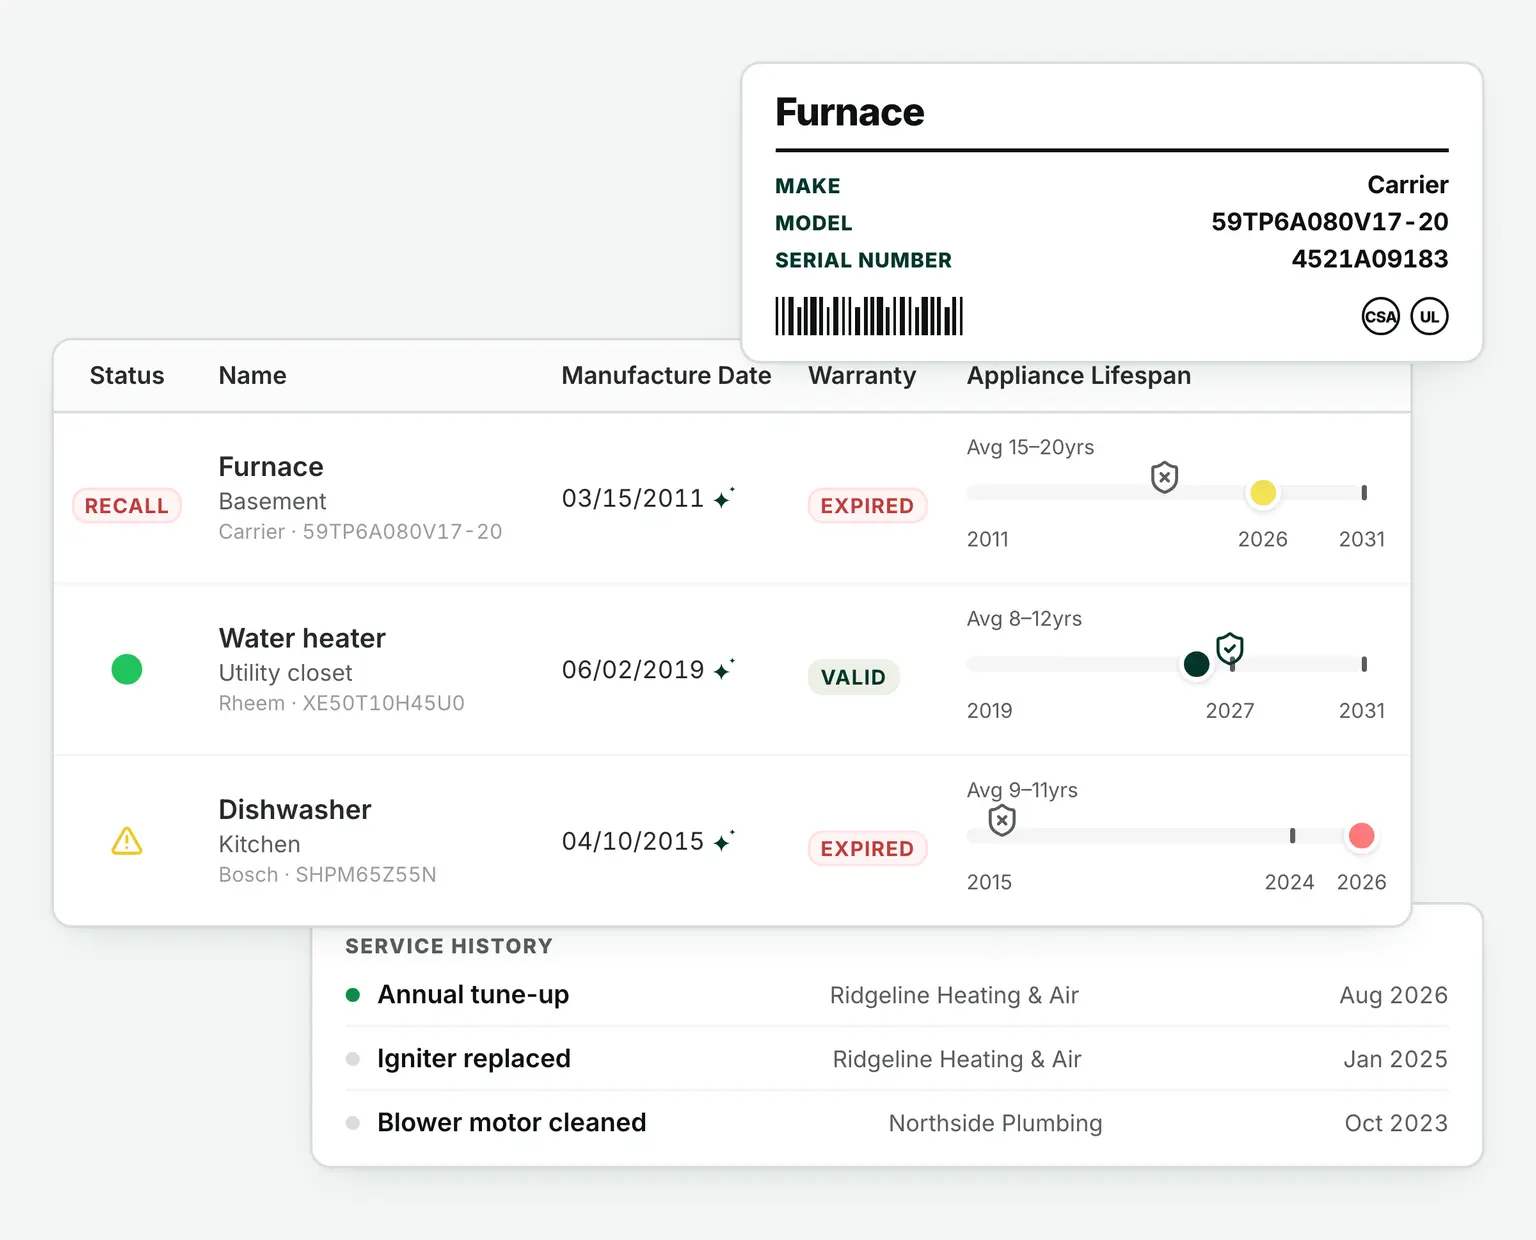1536x1240 pixels.
Task: Click the dark green marker on Water heater lifespan
Action: coord(1196,664)
